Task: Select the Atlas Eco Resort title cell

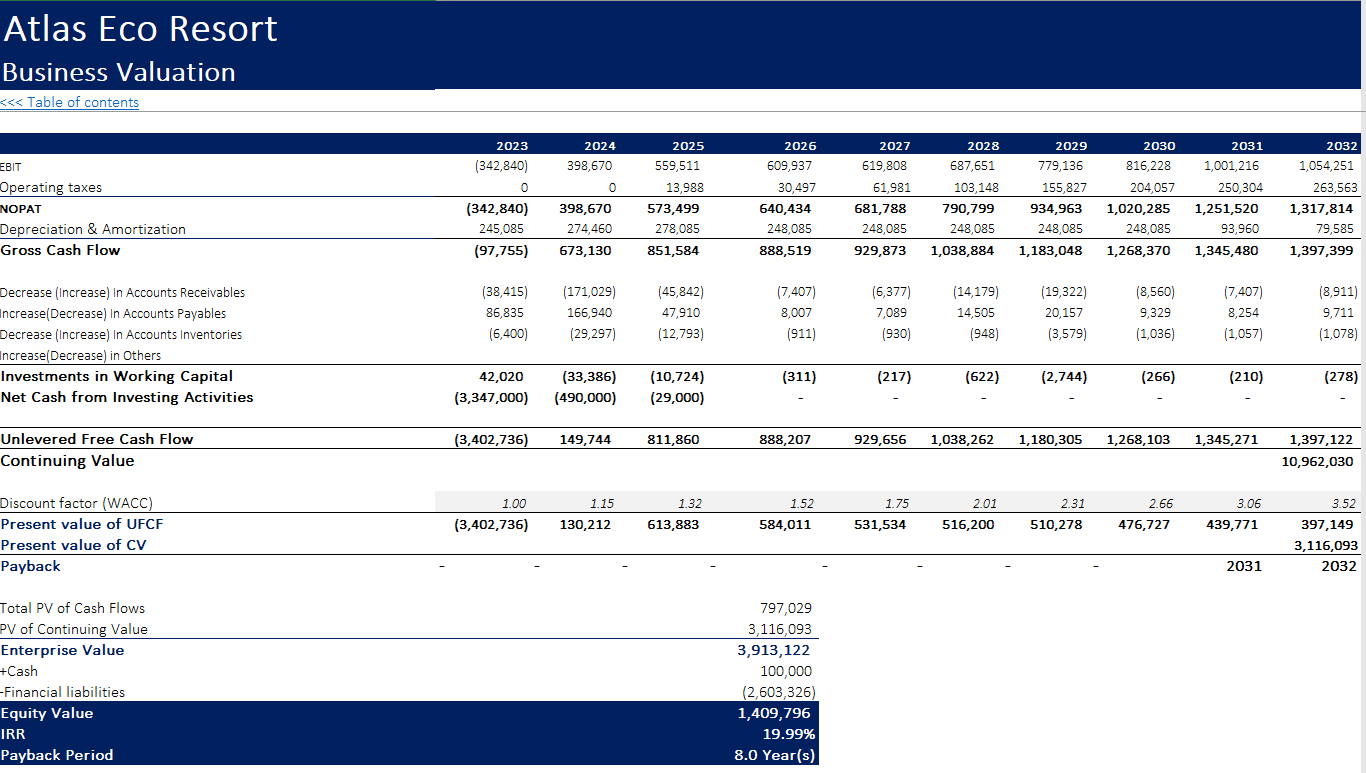Action: click(140, 29)
